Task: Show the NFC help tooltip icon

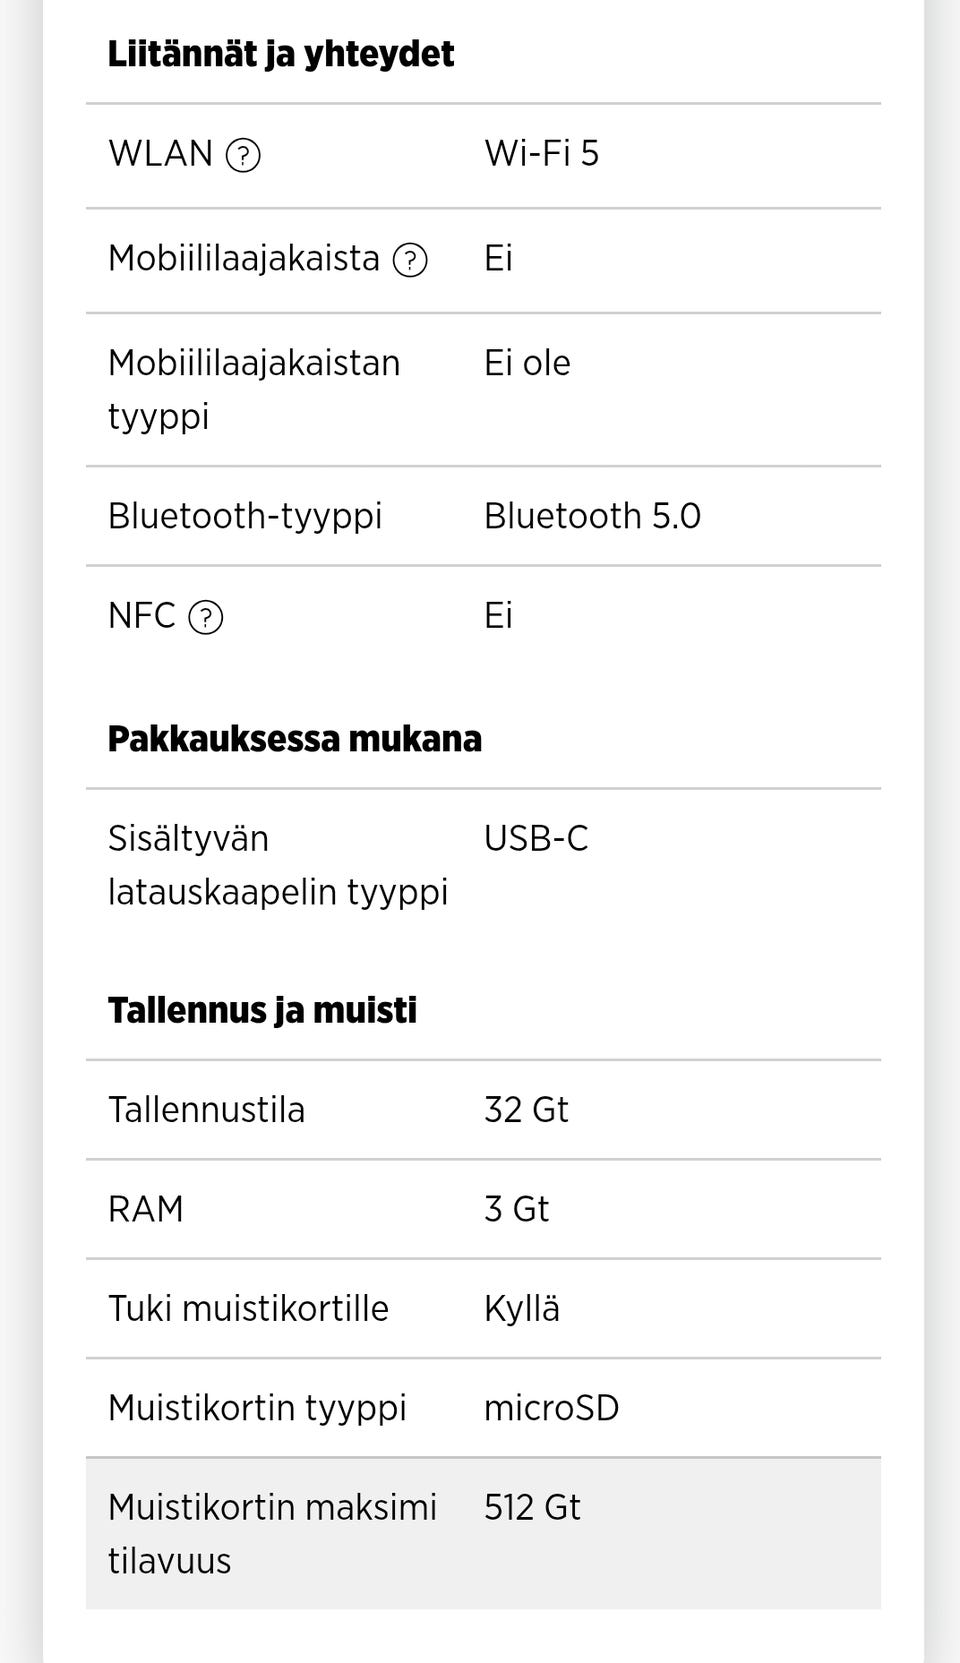Action: click(206, 617)
